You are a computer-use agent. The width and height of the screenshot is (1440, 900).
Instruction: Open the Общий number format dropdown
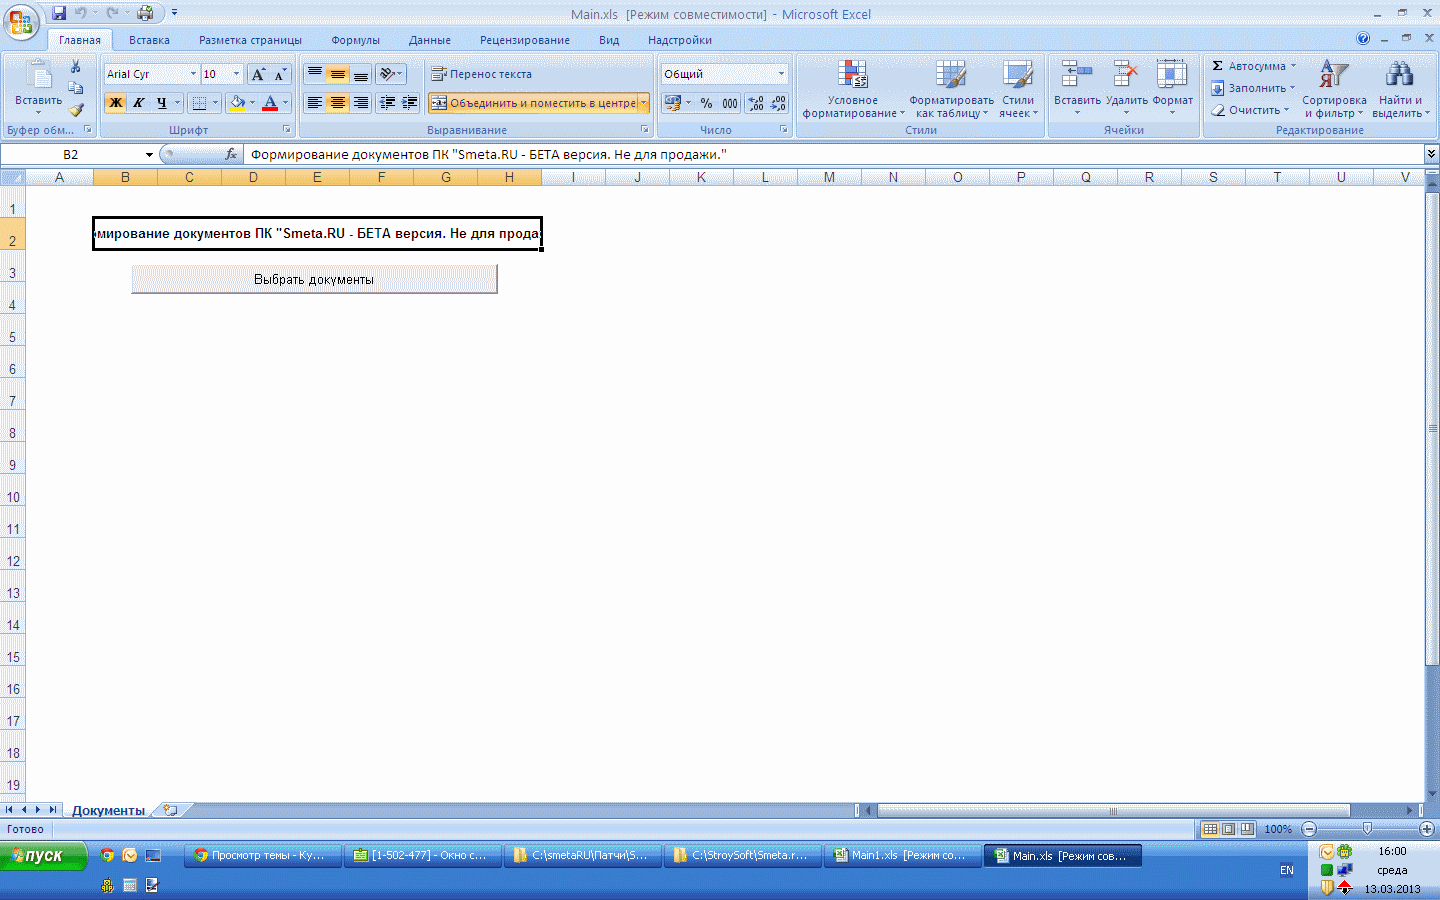pos(781,74)
